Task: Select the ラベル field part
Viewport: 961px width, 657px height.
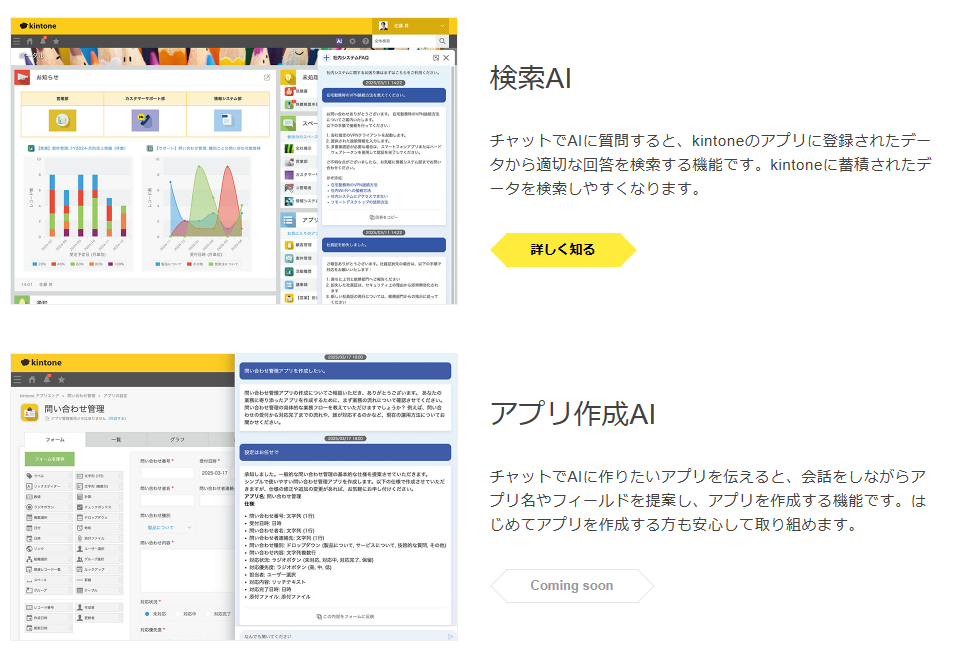Action: tap(49, 476)
